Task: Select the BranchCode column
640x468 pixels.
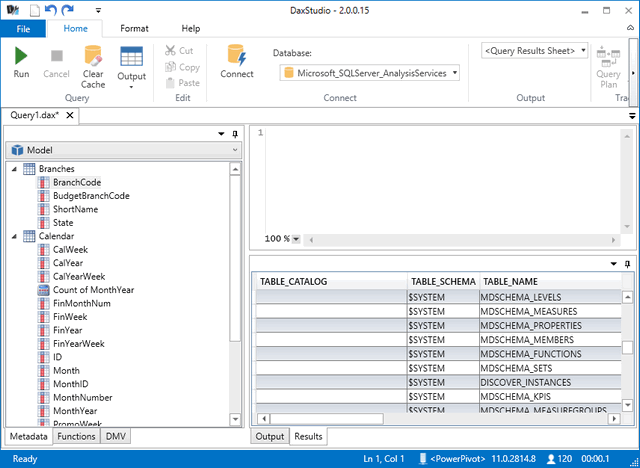Action: [x=77, y=182]
